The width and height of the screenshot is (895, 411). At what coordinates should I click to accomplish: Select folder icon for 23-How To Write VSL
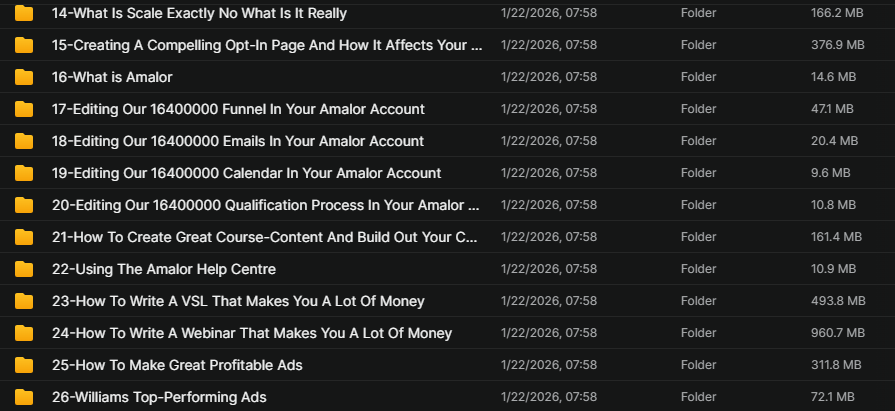[25, 301]
